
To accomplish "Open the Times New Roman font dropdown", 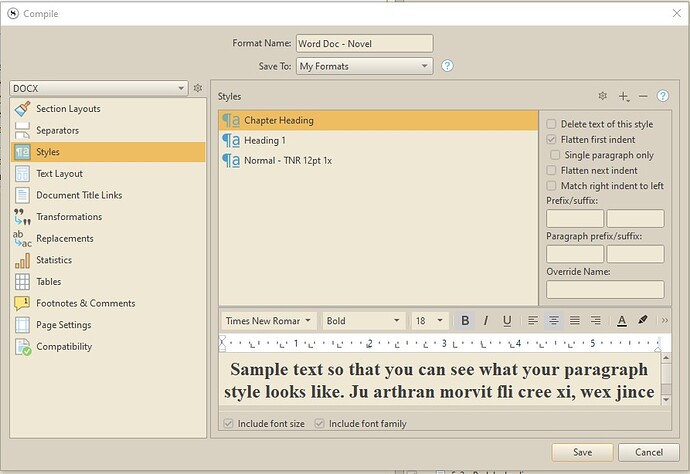I will pyautogui.click(x=268, y=321).
